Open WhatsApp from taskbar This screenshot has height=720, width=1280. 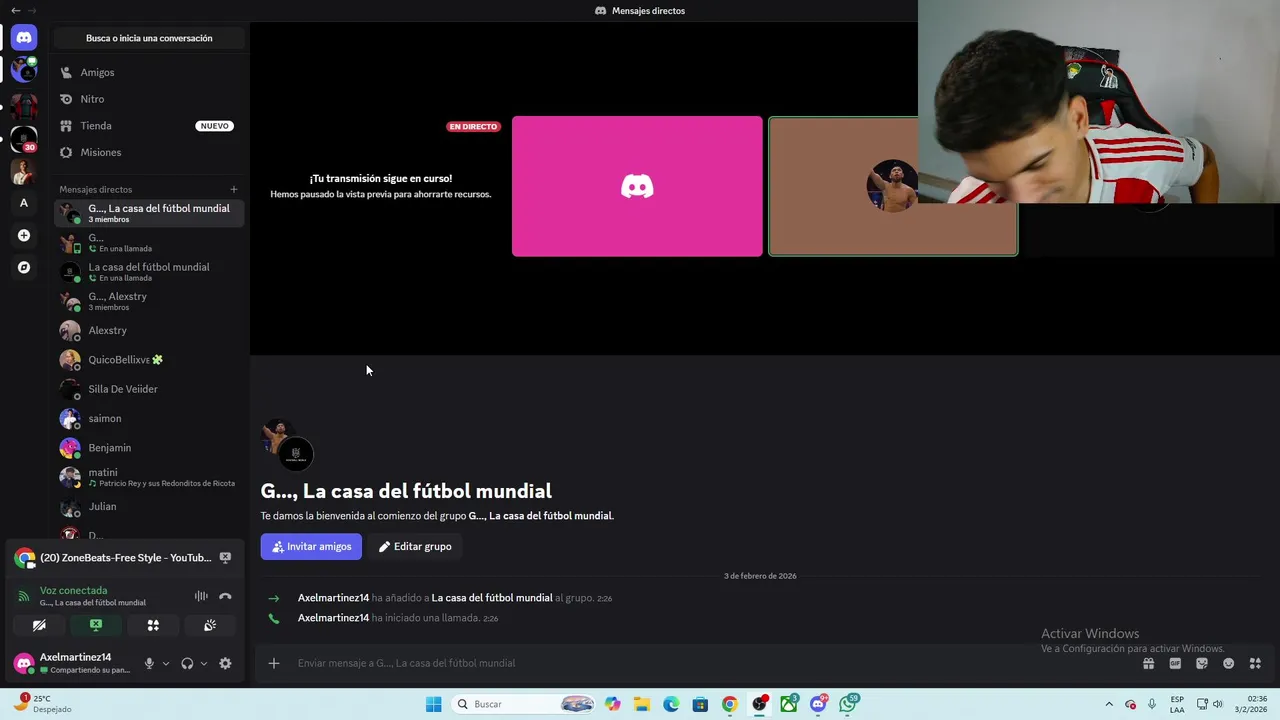(x=848, y=704)
